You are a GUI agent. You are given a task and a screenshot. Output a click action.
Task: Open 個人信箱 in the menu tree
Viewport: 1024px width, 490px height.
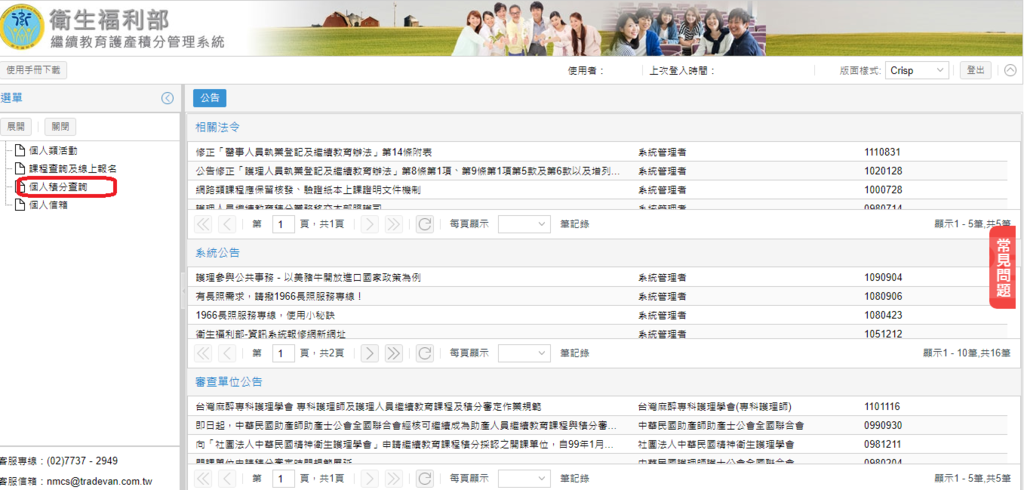tap(48, 205)
